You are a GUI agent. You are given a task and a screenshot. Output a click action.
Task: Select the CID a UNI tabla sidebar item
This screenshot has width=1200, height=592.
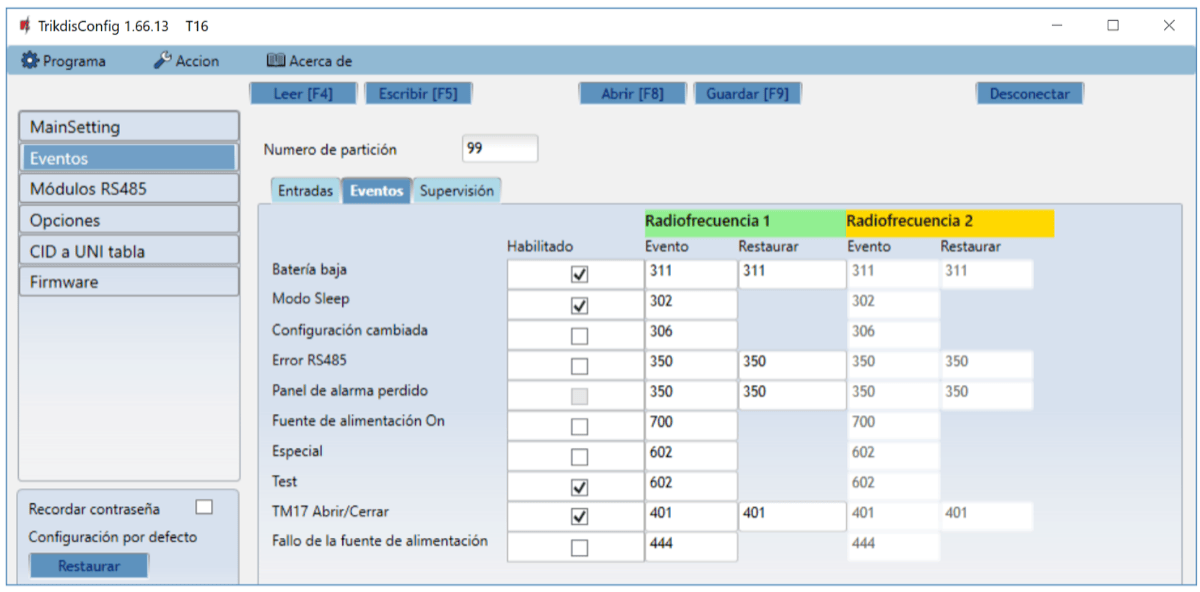tap(129, 251)
